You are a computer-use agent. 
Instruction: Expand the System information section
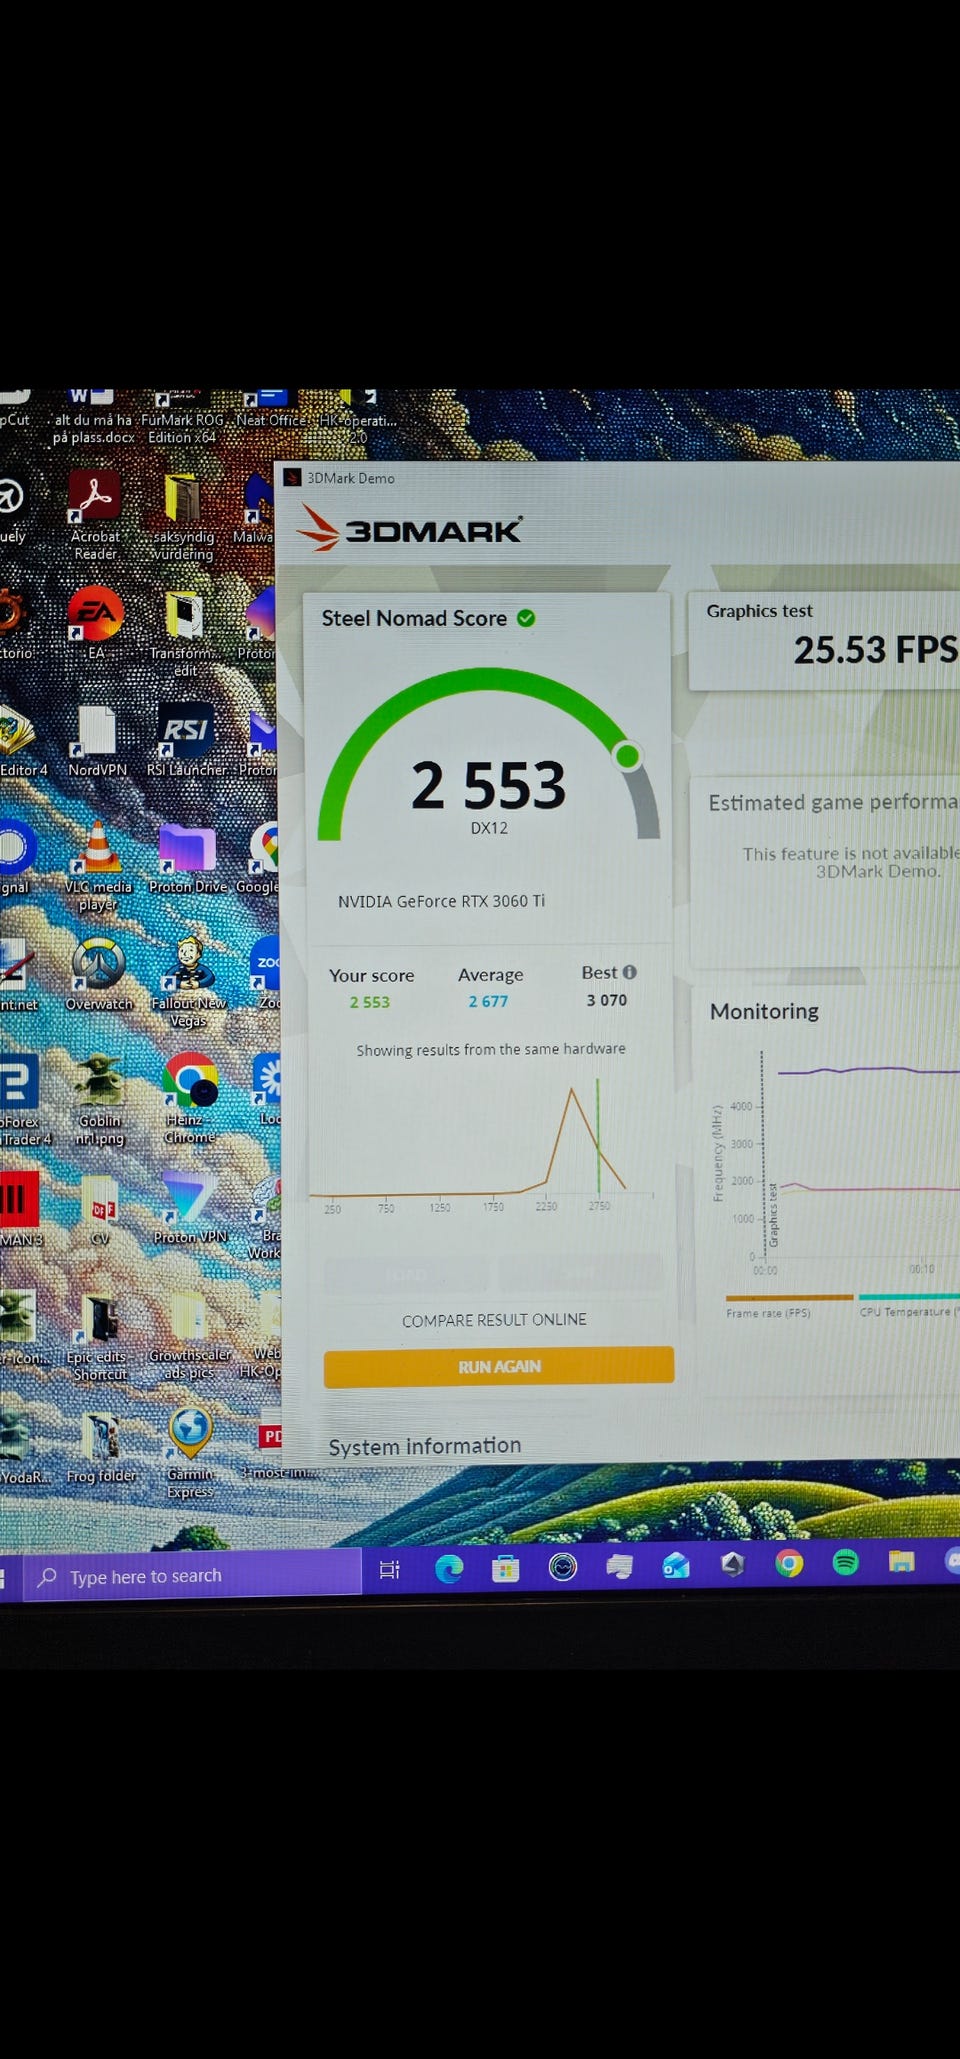425,1446
